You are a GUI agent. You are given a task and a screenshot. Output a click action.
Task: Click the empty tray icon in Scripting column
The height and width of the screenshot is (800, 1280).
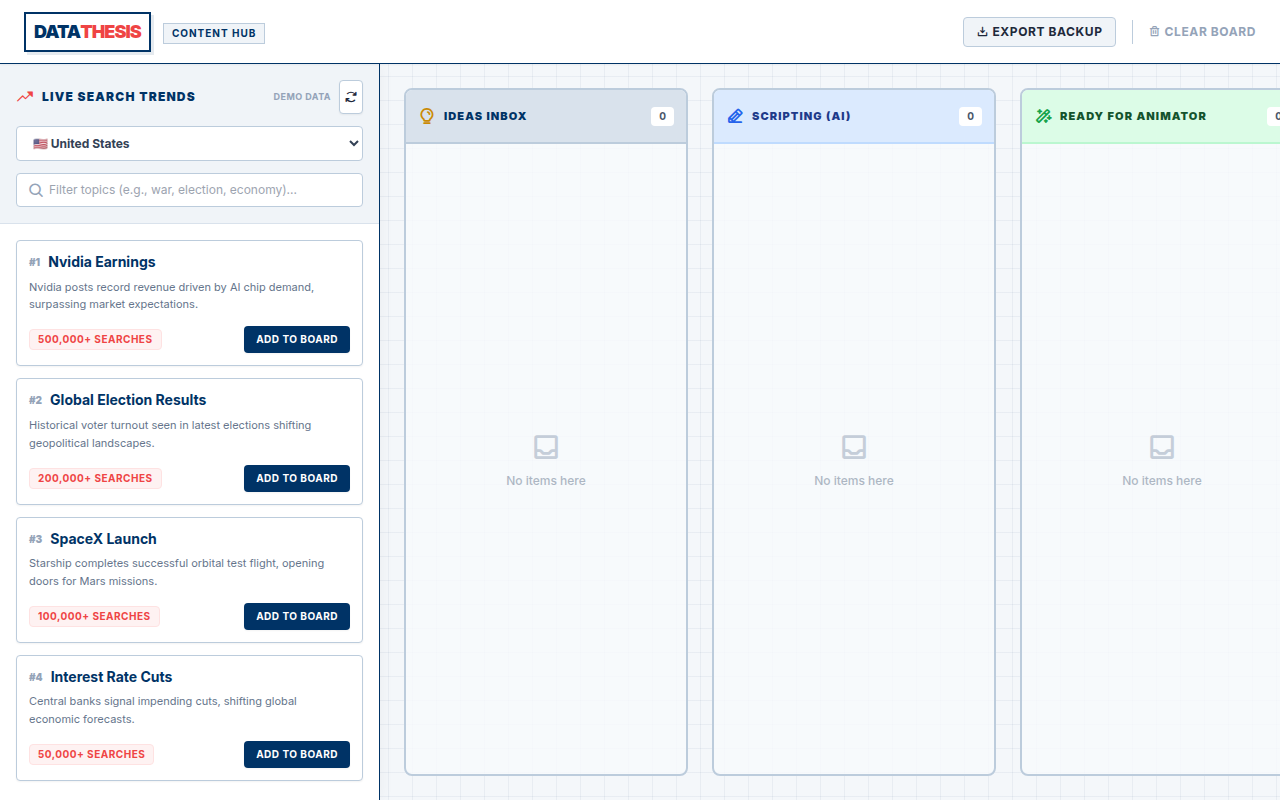(x=854, y=447)
